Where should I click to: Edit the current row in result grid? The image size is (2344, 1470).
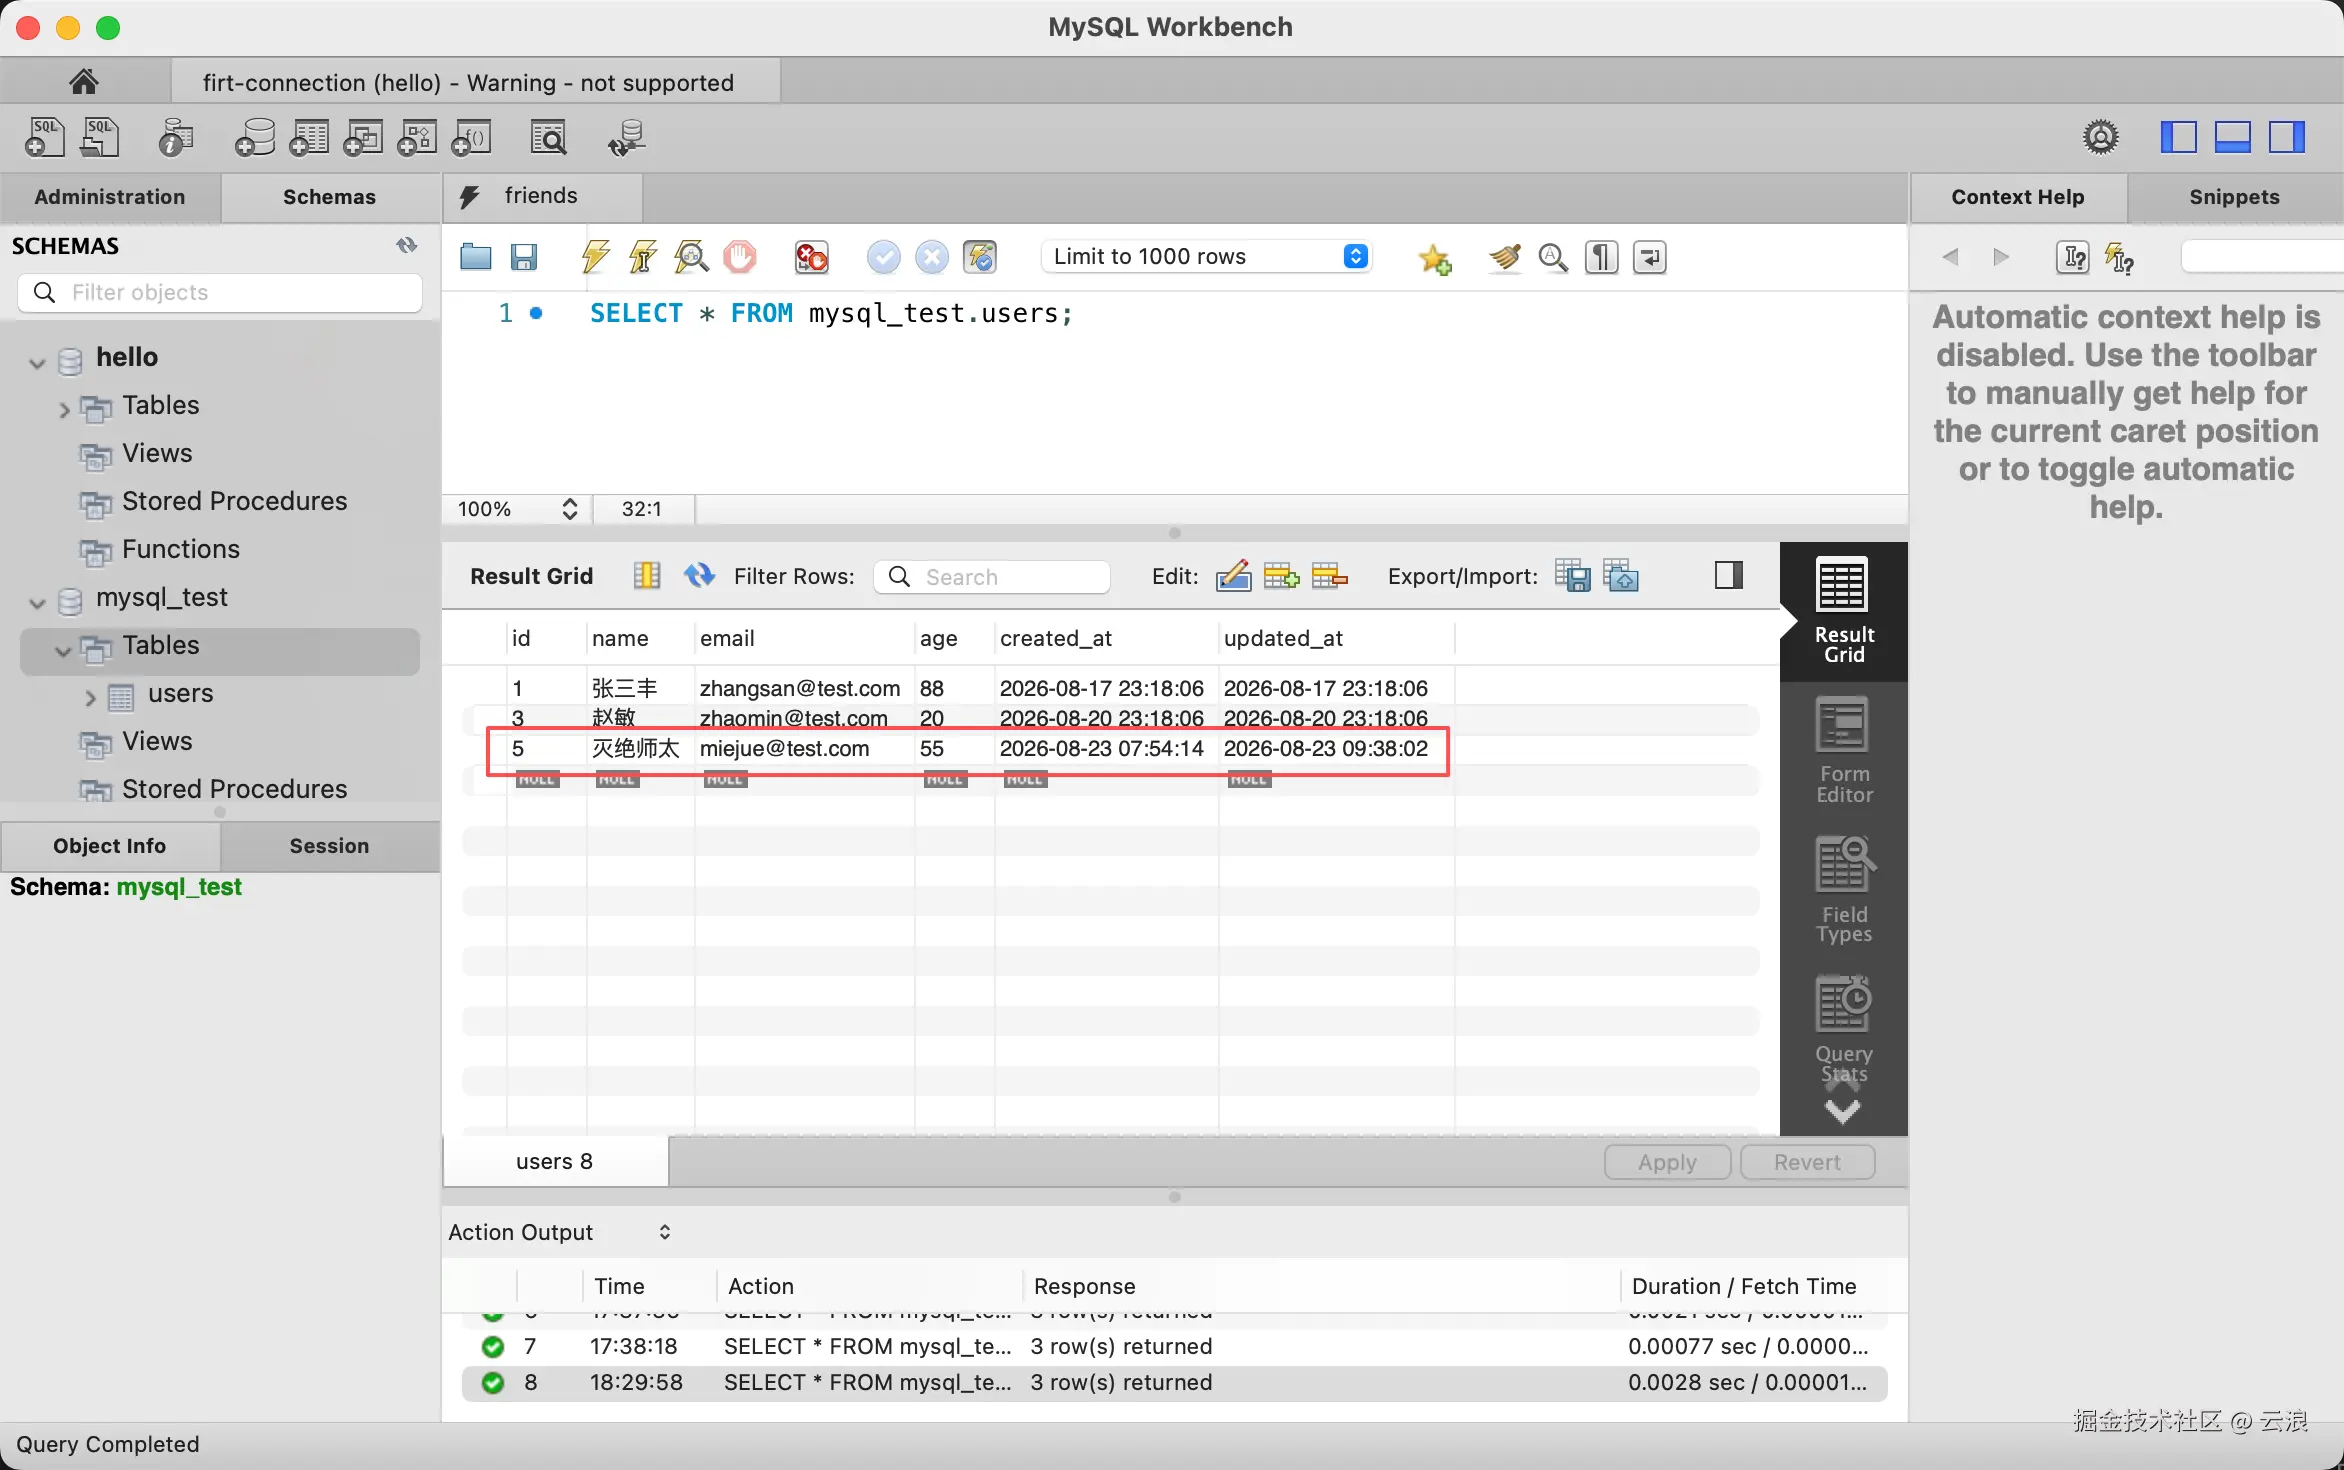1233,575
